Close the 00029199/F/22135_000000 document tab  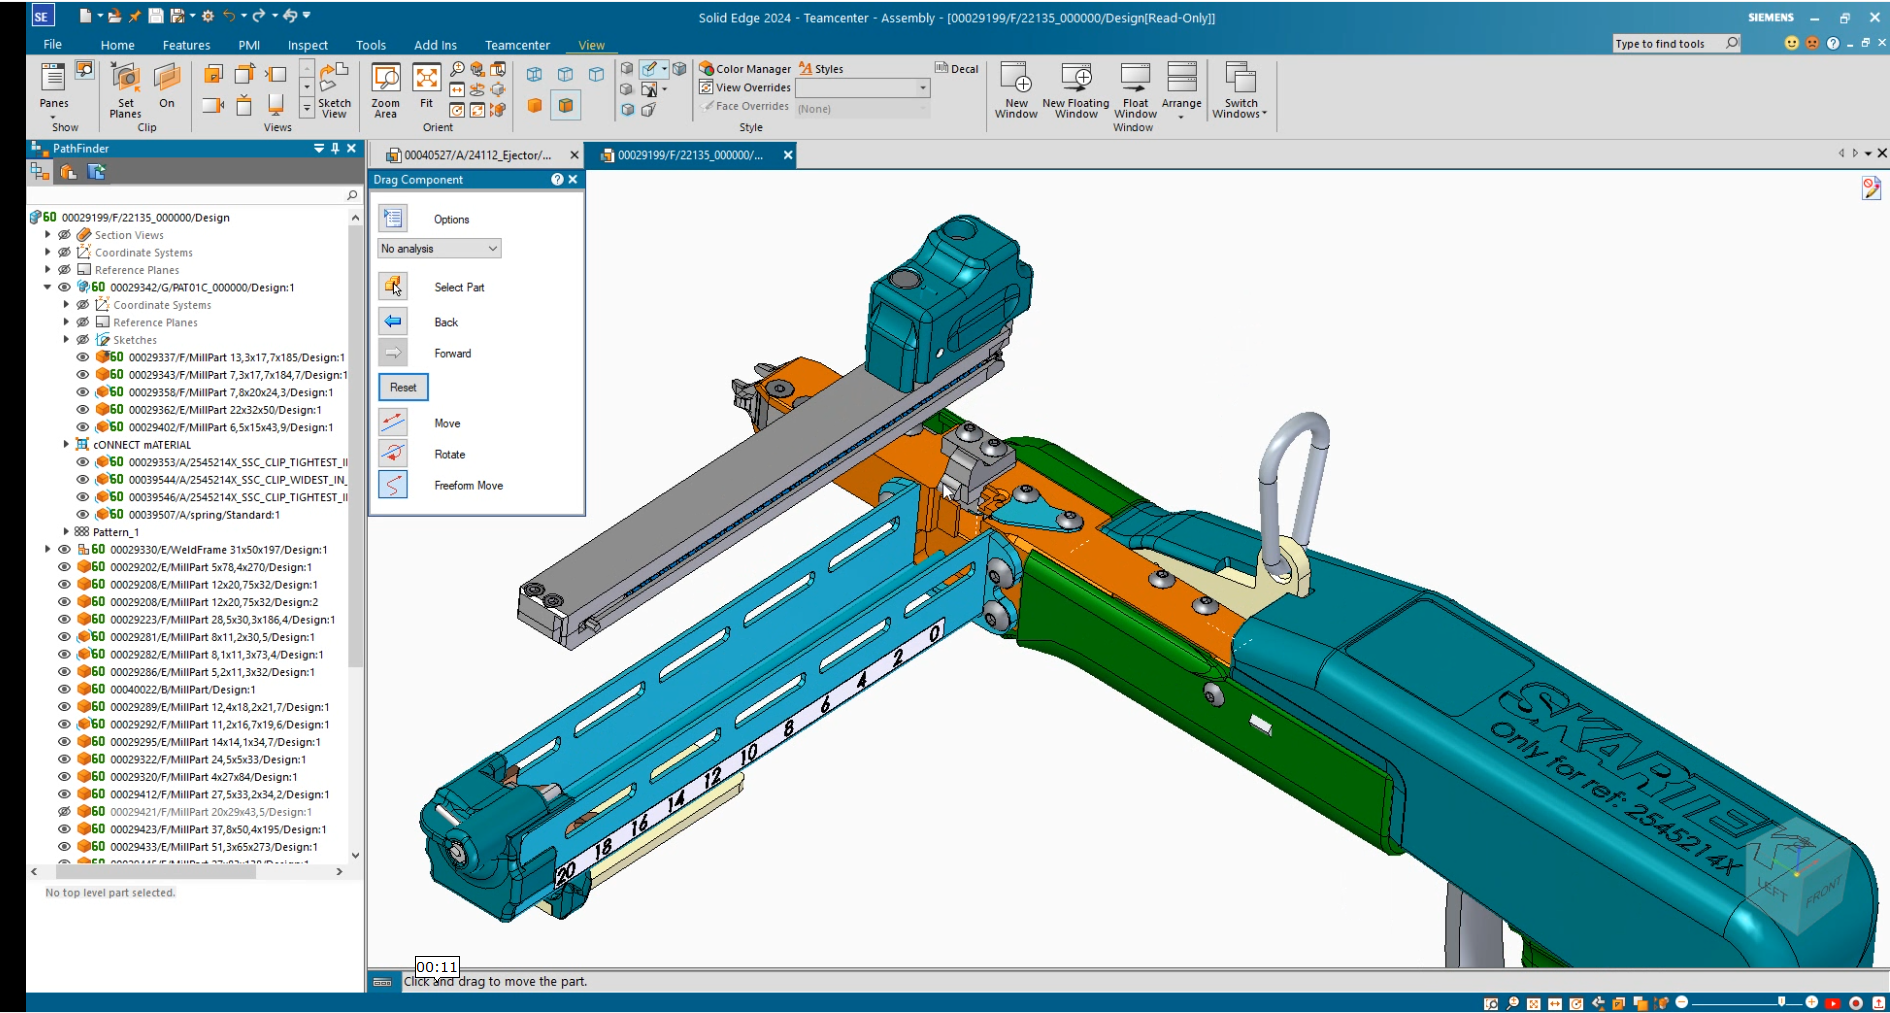[x=788, y=155]
